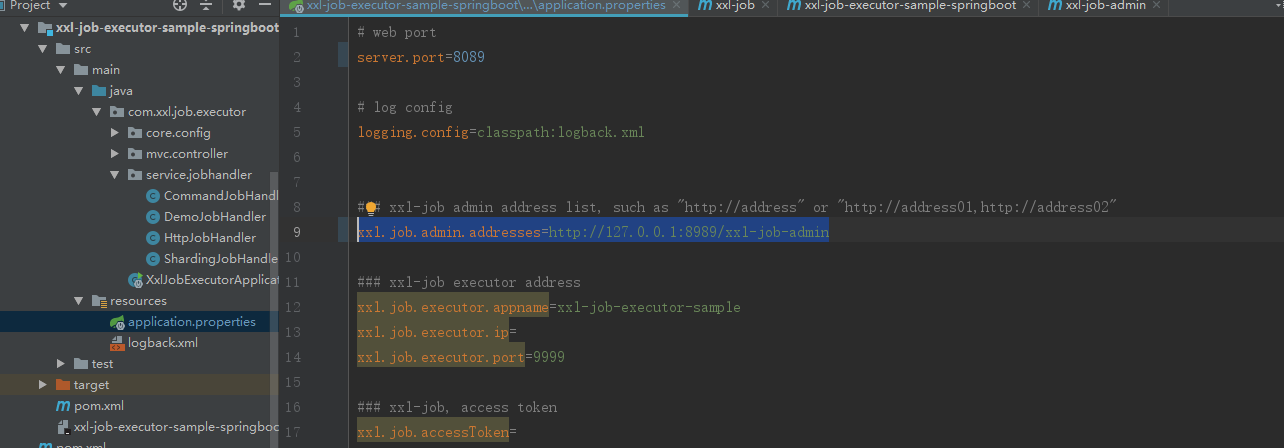1284x448 pixels.
Task: Collapse the src folder
Action: pyautogui.click(x=43, y=49)
